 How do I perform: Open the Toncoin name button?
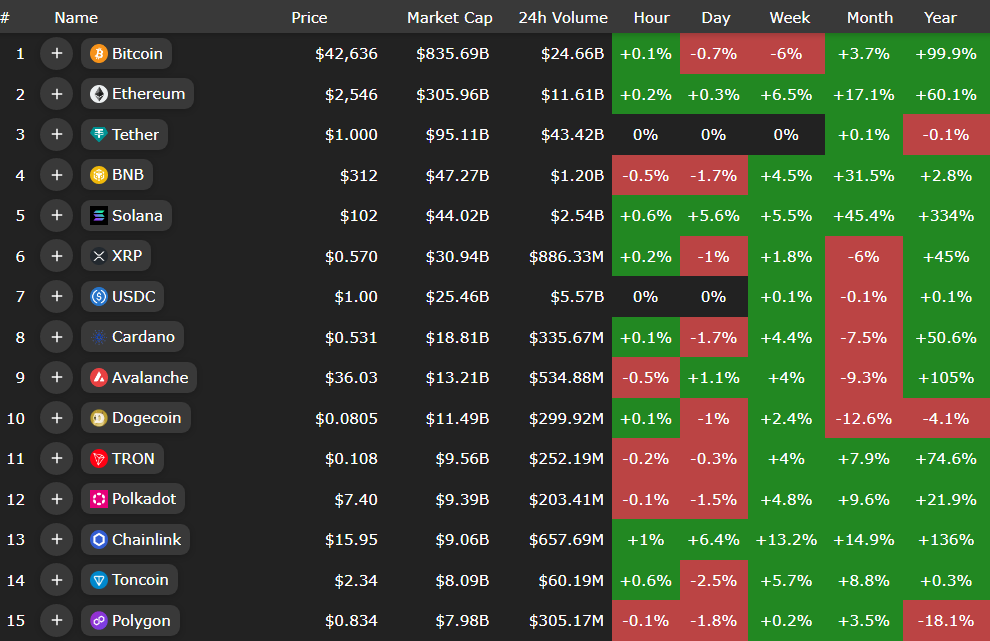(129, 580)
